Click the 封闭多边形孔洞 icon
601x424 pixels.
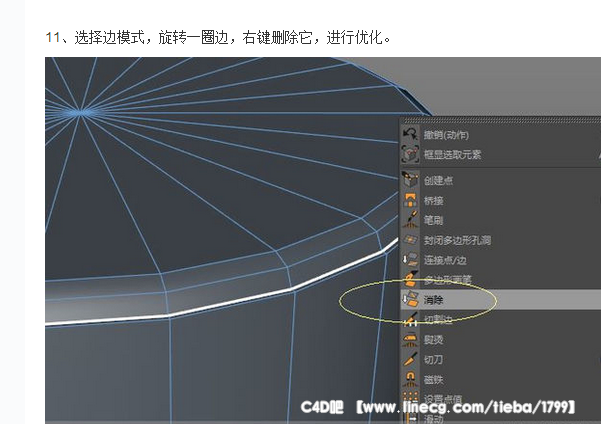click(410, 240)
